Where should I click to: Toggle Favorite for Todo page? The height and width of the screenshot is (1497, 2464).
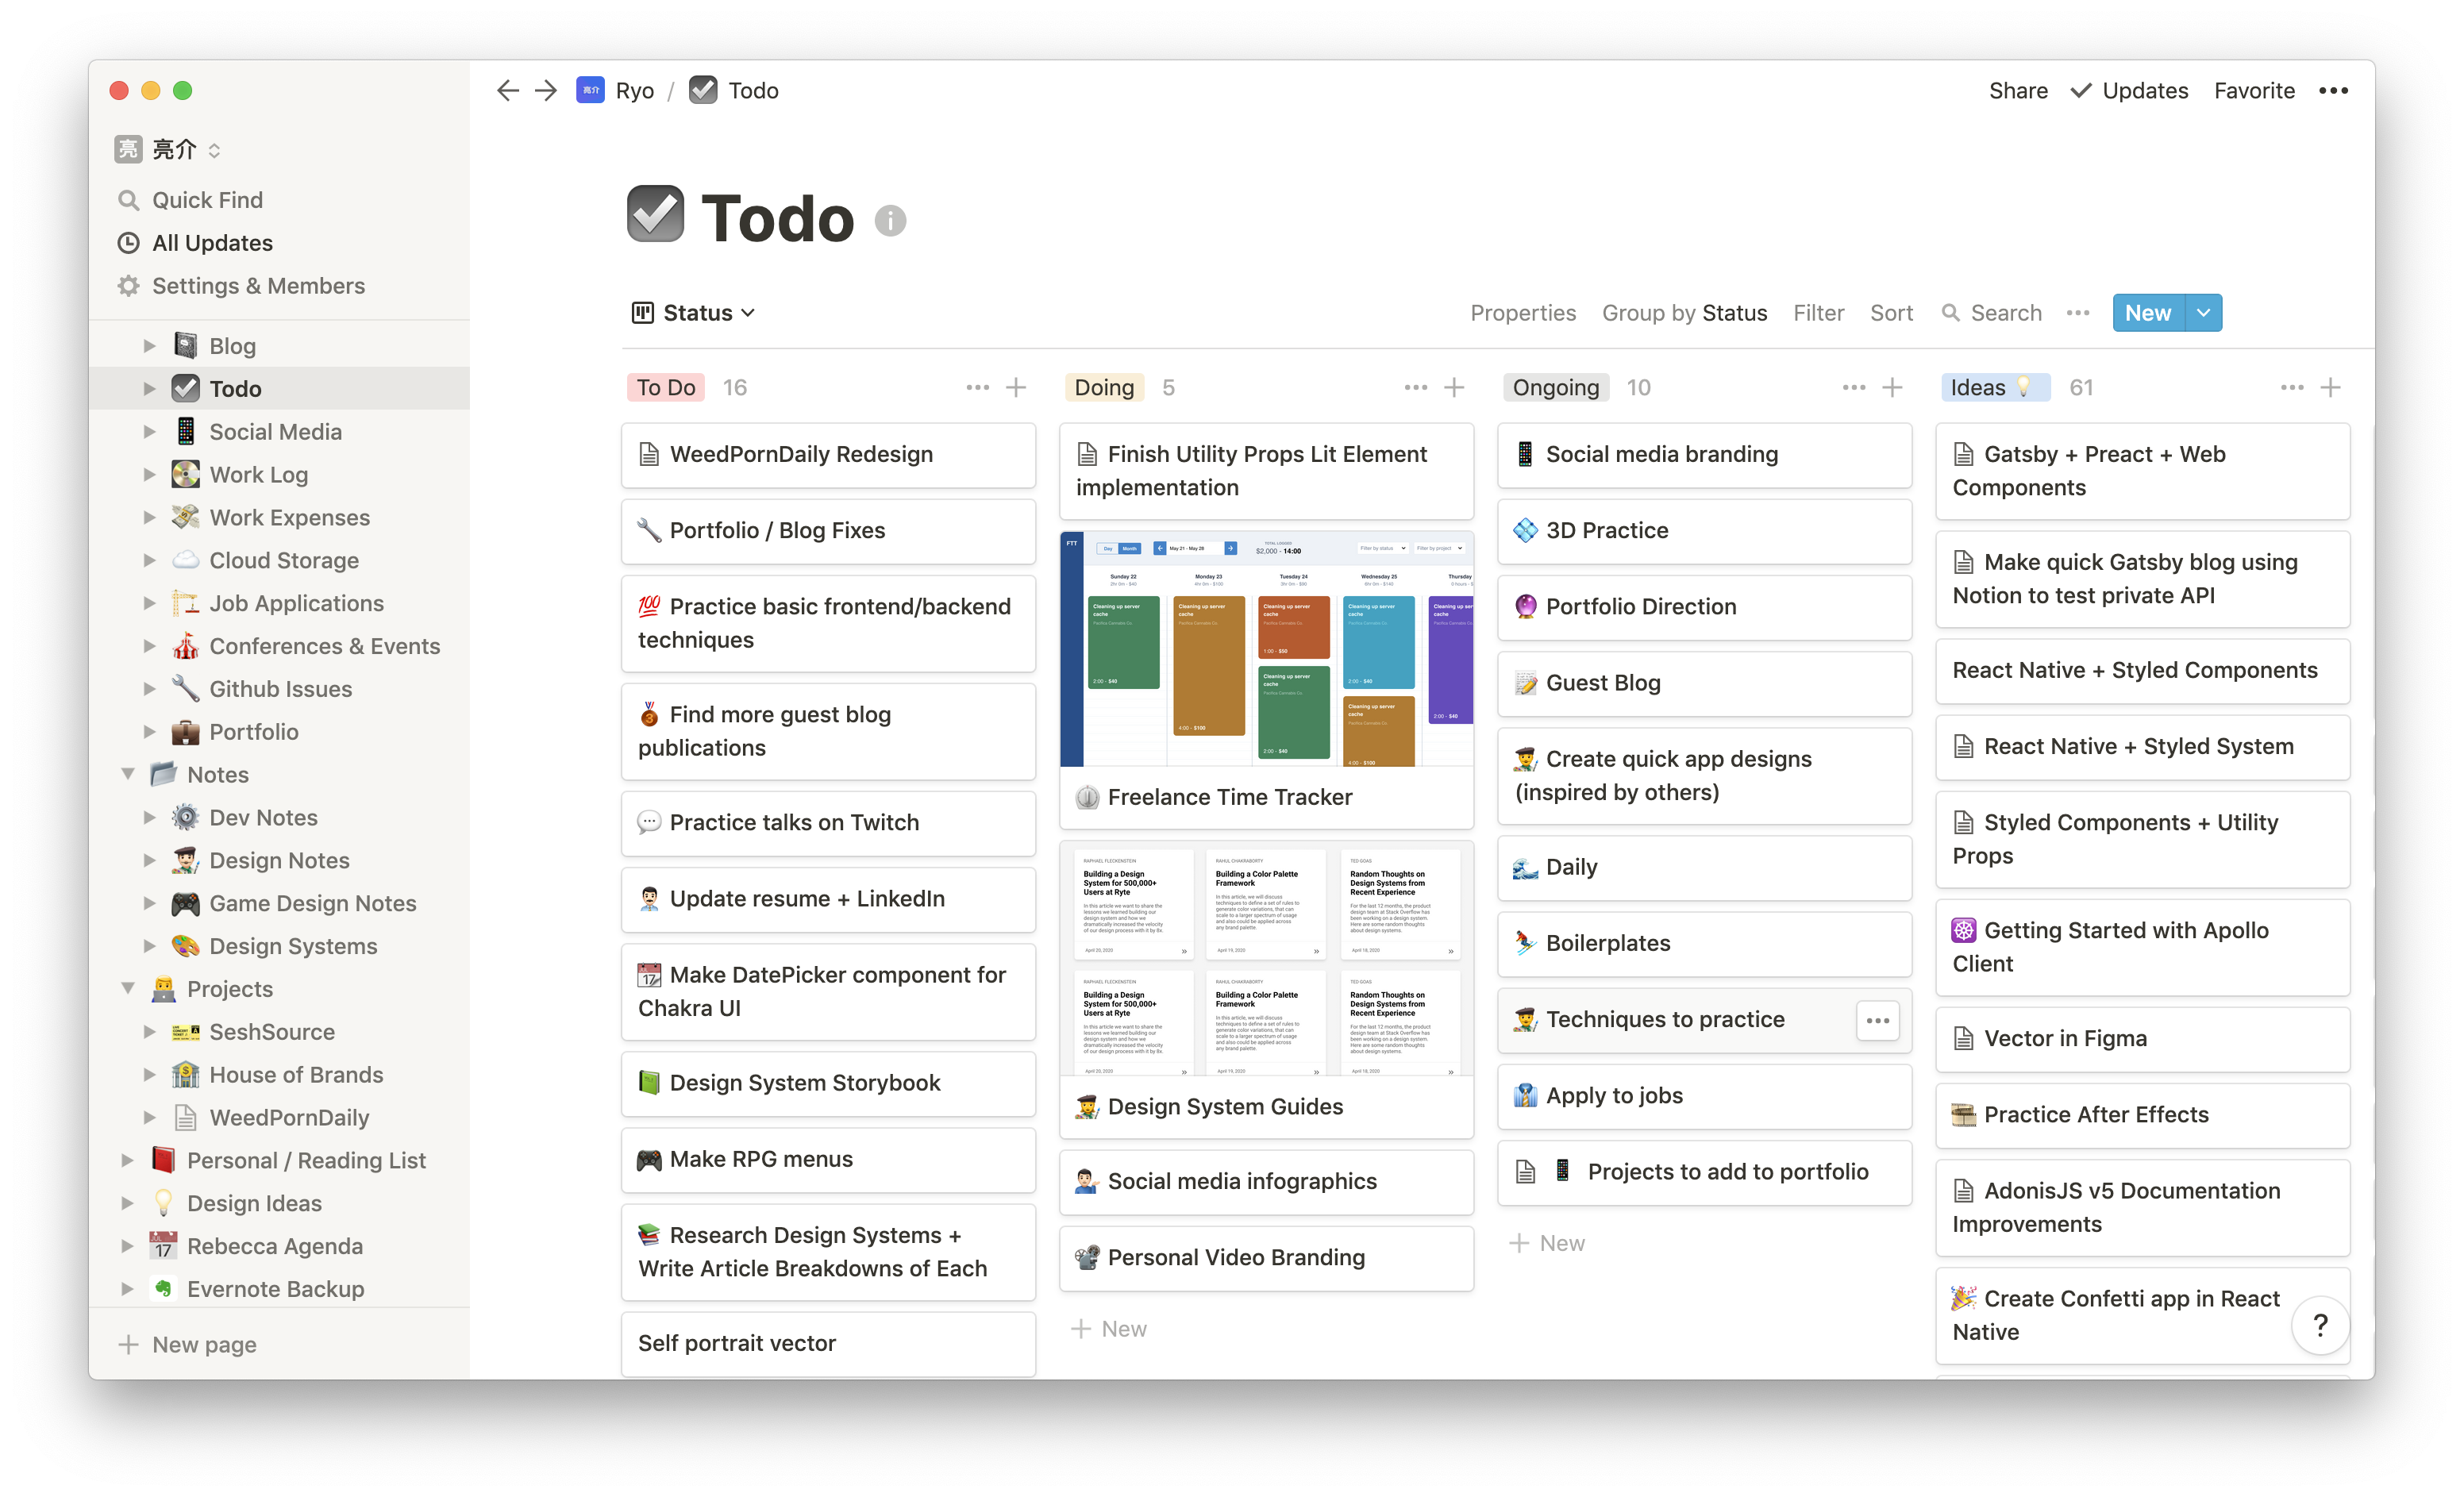2254,90
